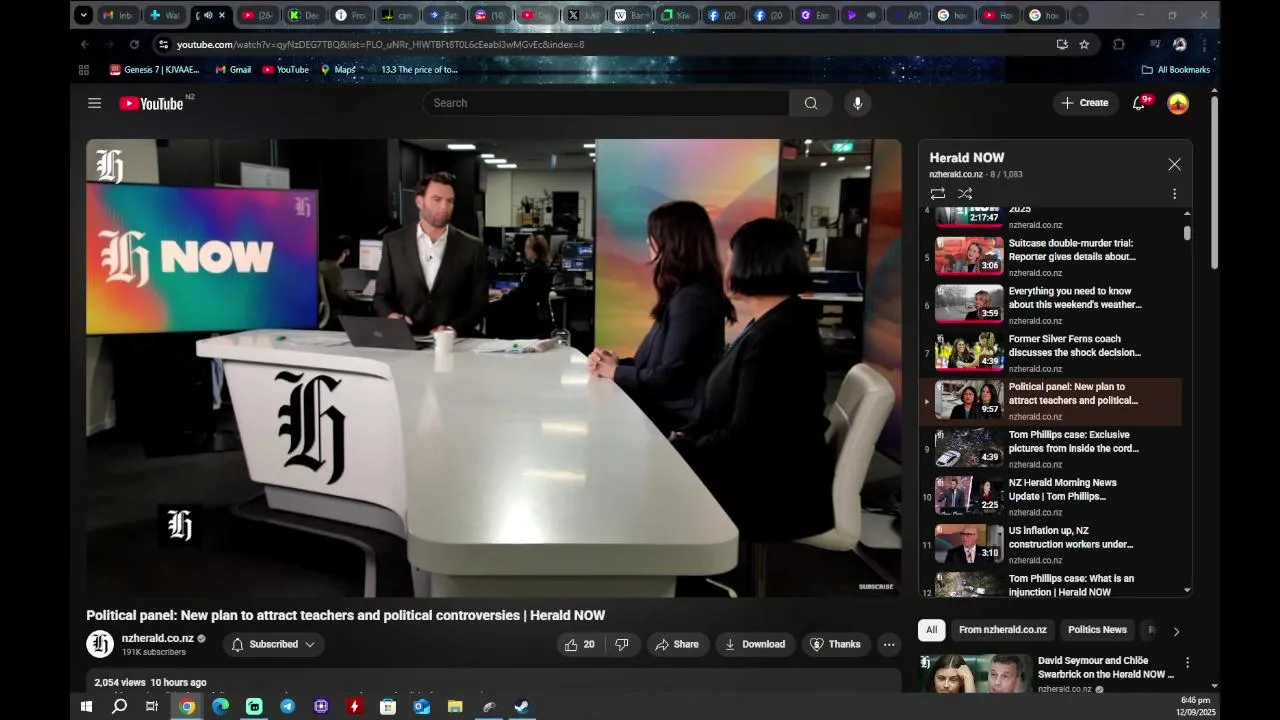Click the browser address bar URL
The height and width of the screenshot is (720, 1280).
pyautogui.click(x=380, y=44)
